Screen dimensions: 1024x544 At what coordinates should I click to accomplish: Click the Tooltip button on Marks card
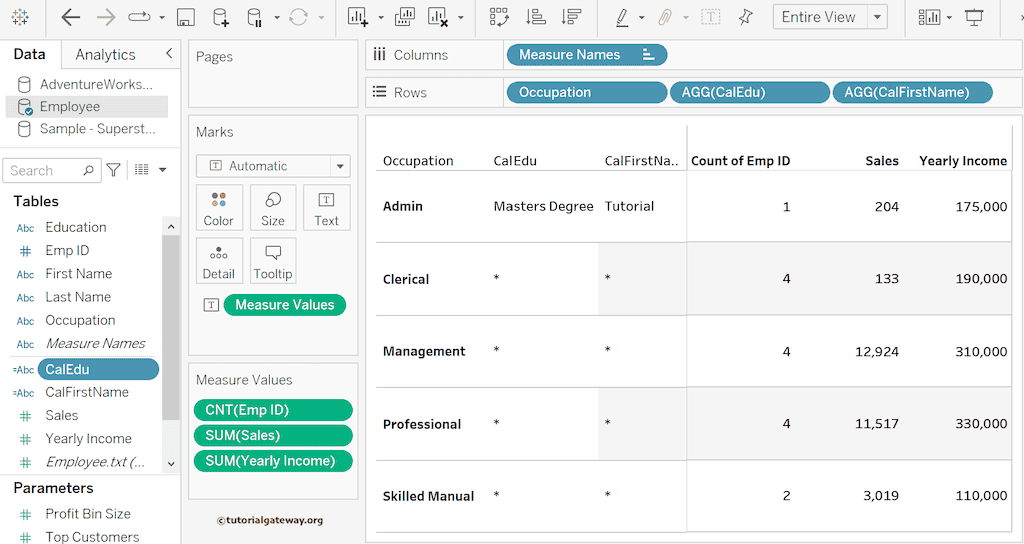coord(273,261)
